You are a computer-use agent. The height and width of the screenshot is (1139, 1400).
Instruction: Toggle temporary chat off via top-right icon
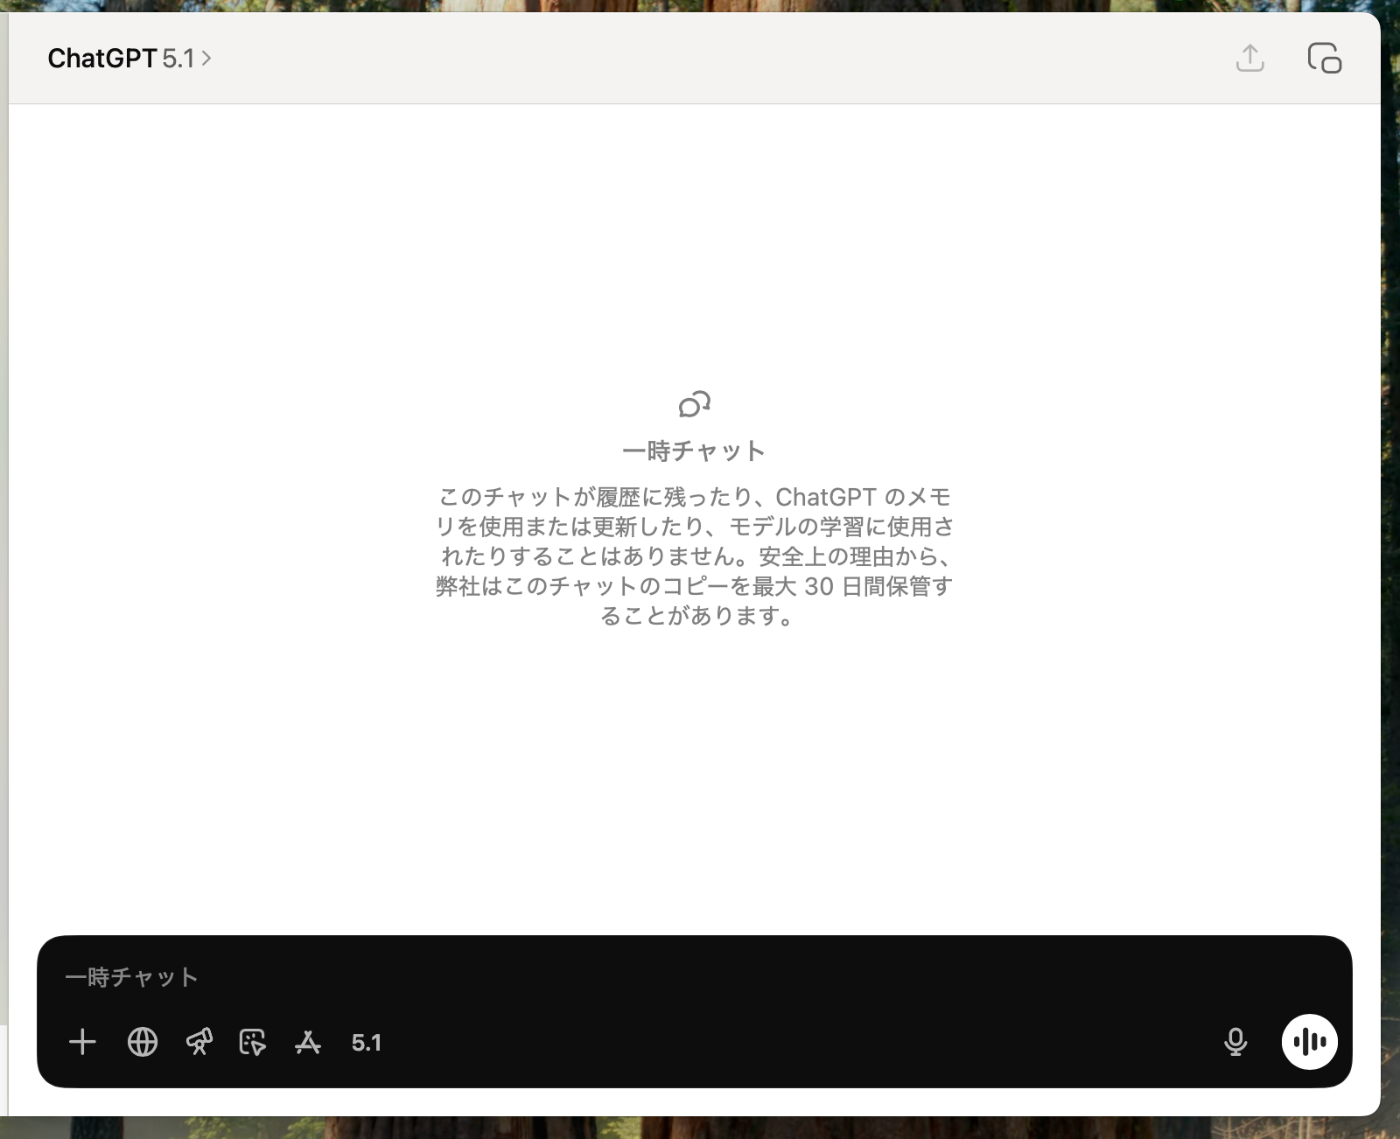(x=1324, y=58)
